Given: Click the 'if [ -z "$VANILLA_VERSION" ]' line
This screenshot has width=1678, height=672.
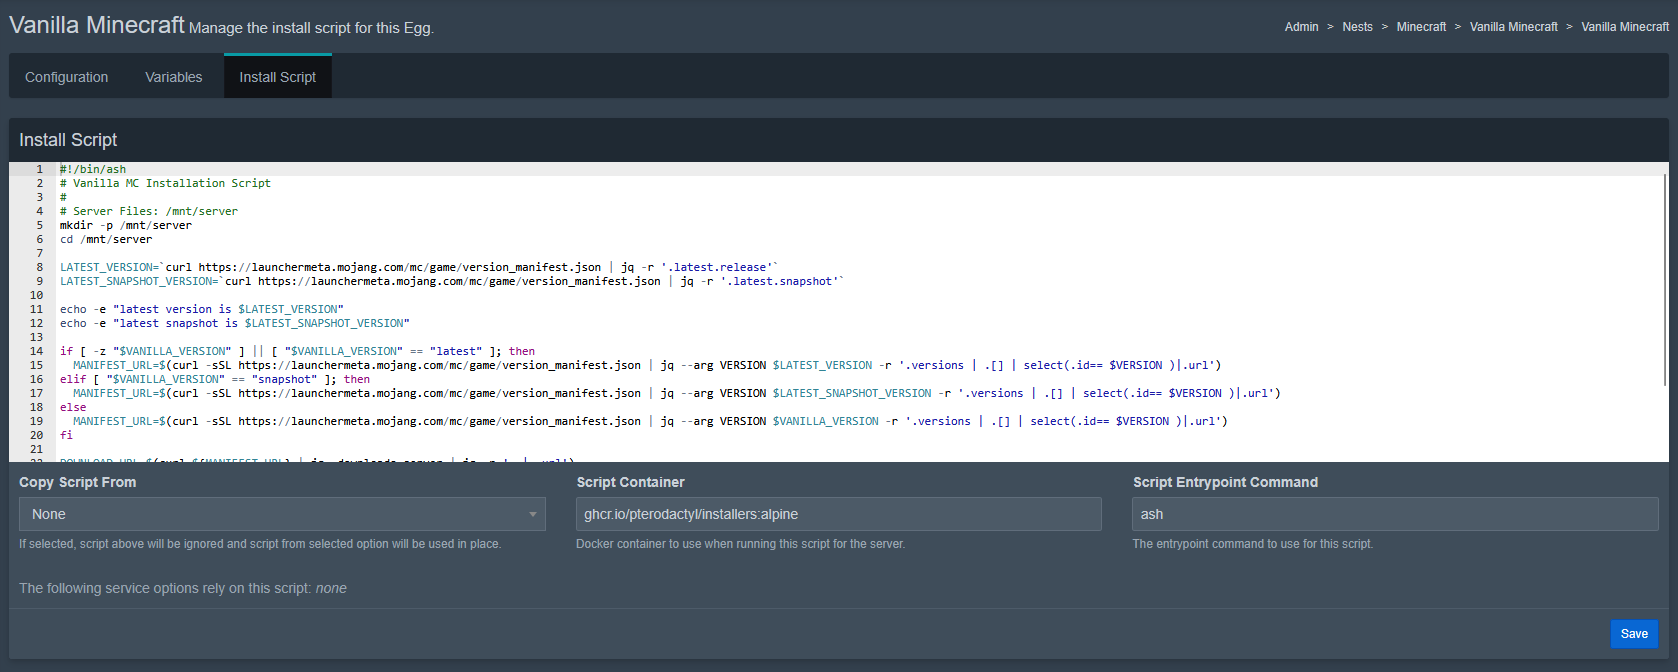Looking at the screenshot, I should [x=298, y=351].
